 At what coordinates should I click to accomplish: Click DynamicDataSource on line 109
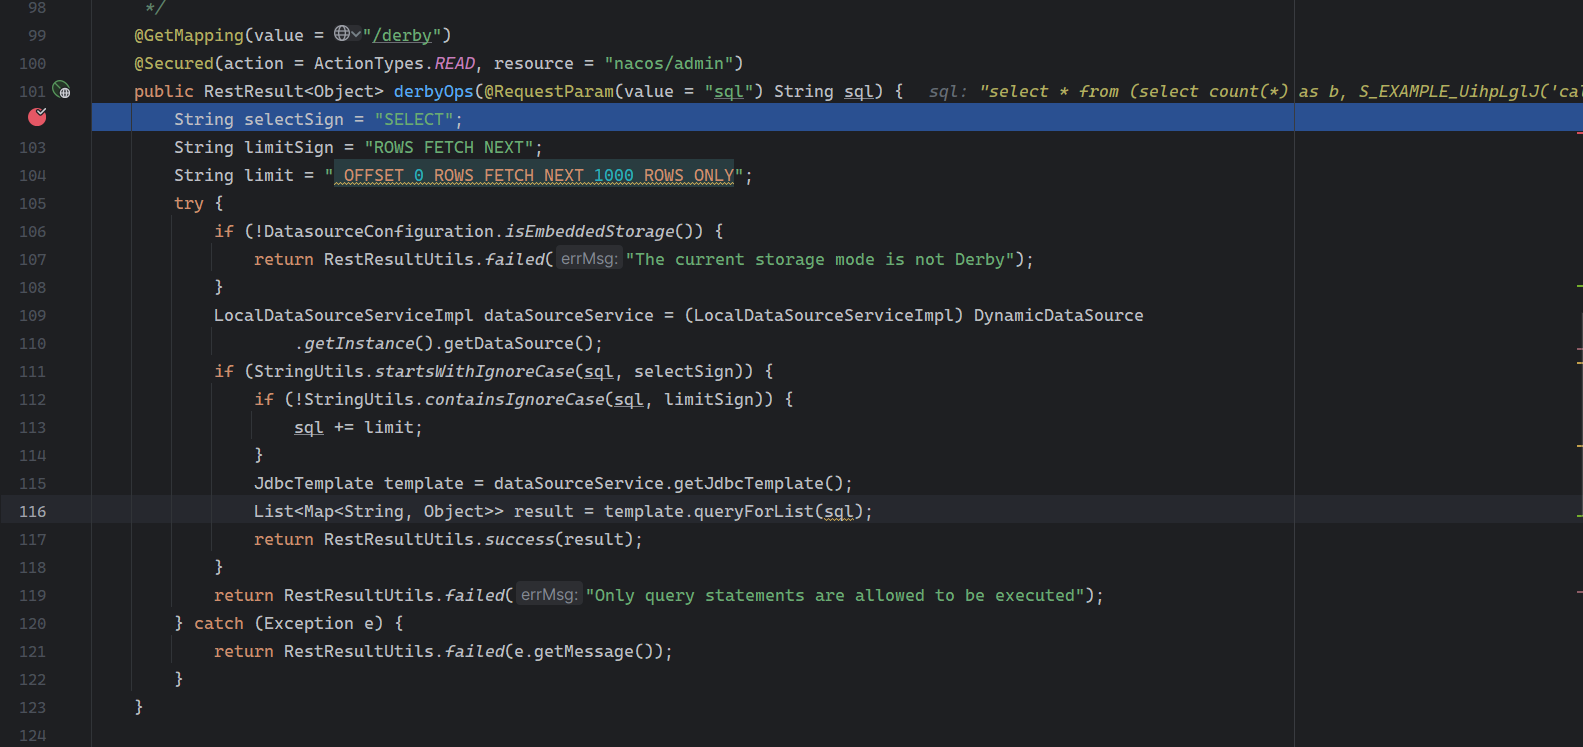(1059, 315)
